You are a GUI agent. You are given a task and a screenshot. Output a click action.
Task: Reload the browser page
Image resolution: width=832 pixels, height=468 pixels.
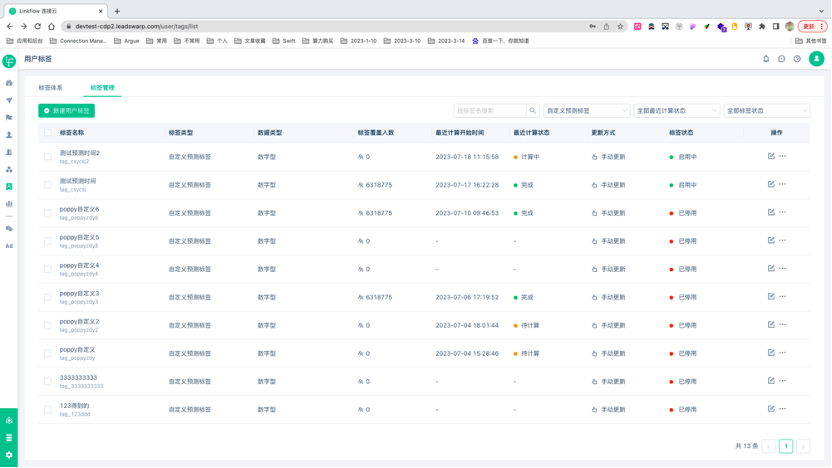click(37, 26)
